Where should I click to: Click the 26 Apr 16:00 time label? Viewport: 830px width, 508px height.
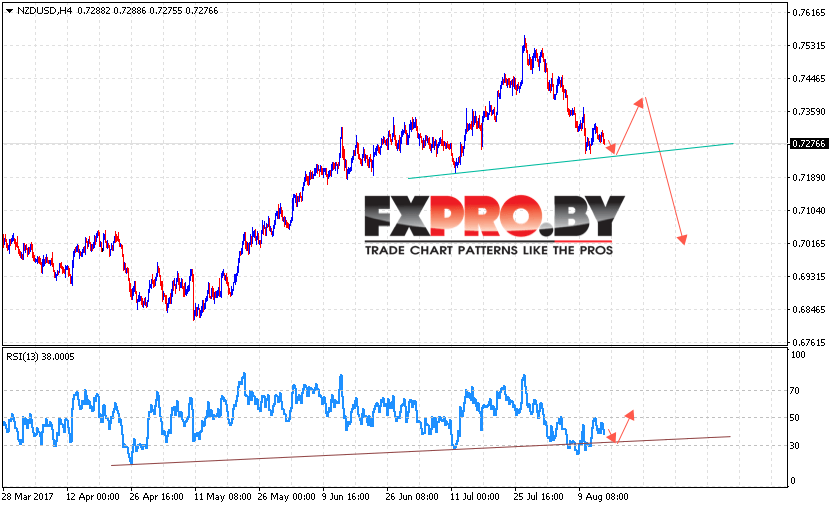pos(157,496)
